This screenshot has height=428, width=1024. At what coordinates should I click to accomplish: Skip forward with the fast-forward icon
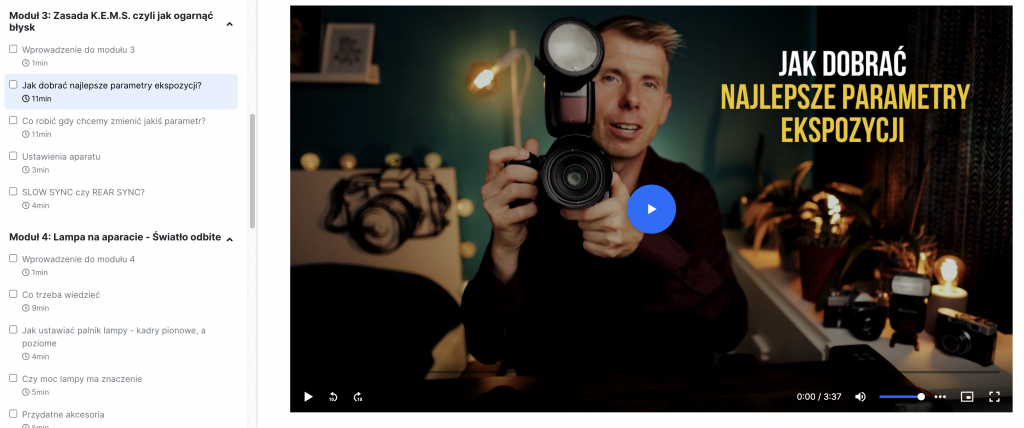(x=358, y=397)
